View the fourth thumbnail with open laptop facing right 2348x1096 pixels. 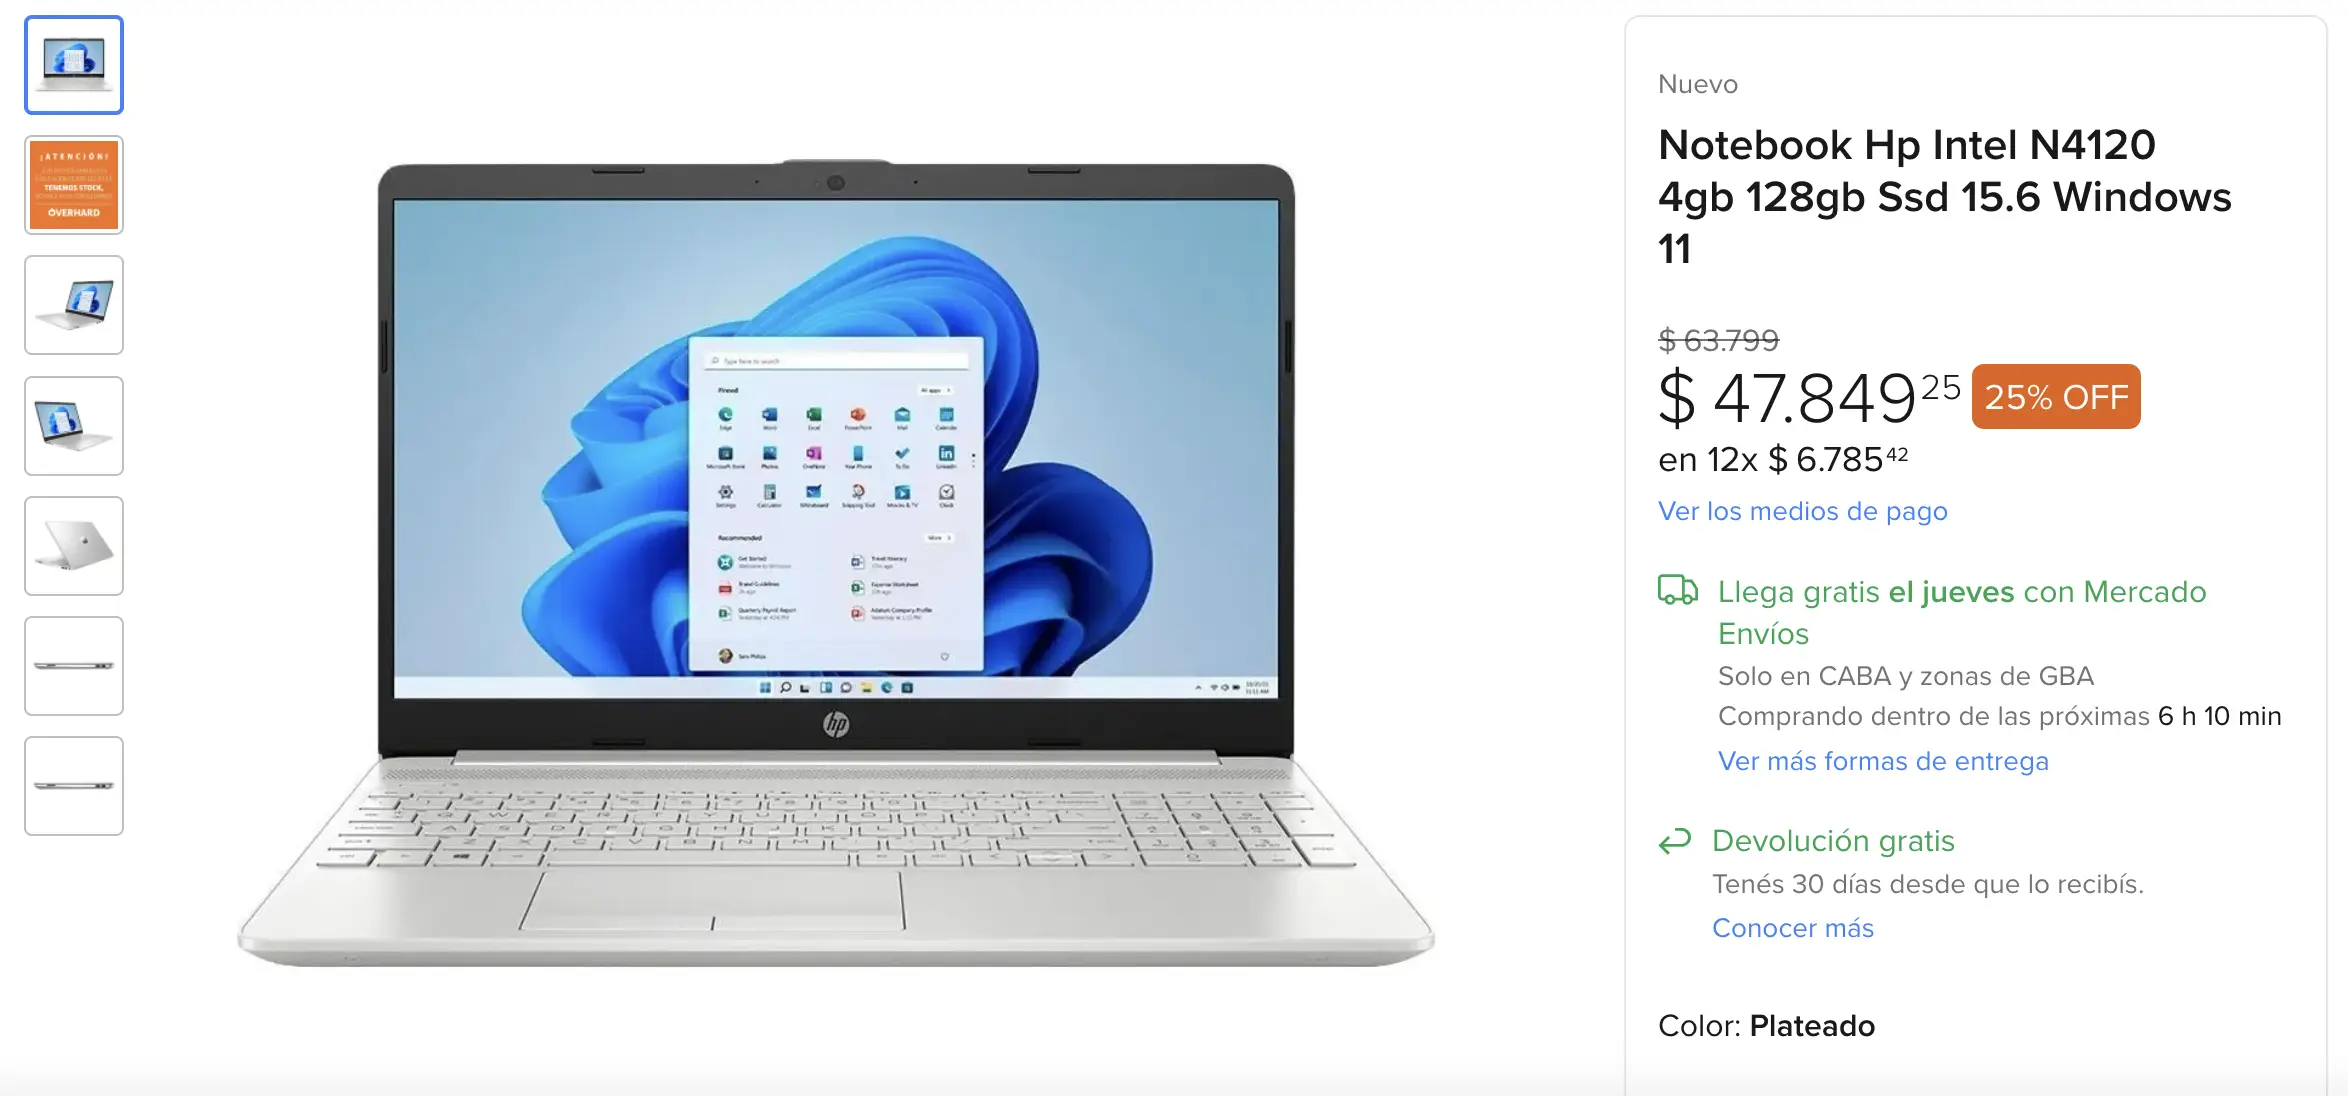(74, 426)
